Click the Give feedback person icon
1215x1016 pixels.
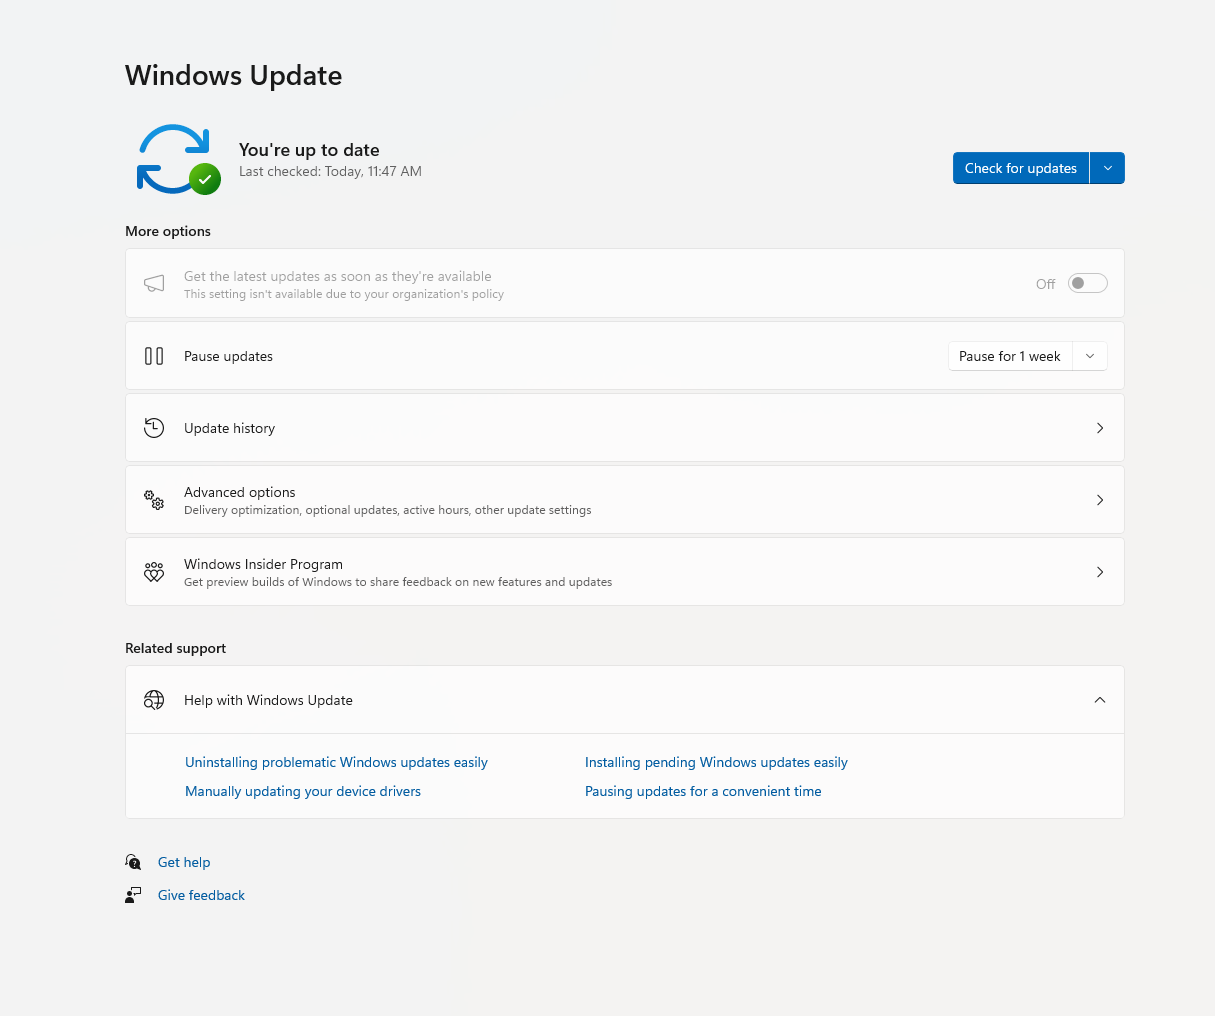pos(133,895)
